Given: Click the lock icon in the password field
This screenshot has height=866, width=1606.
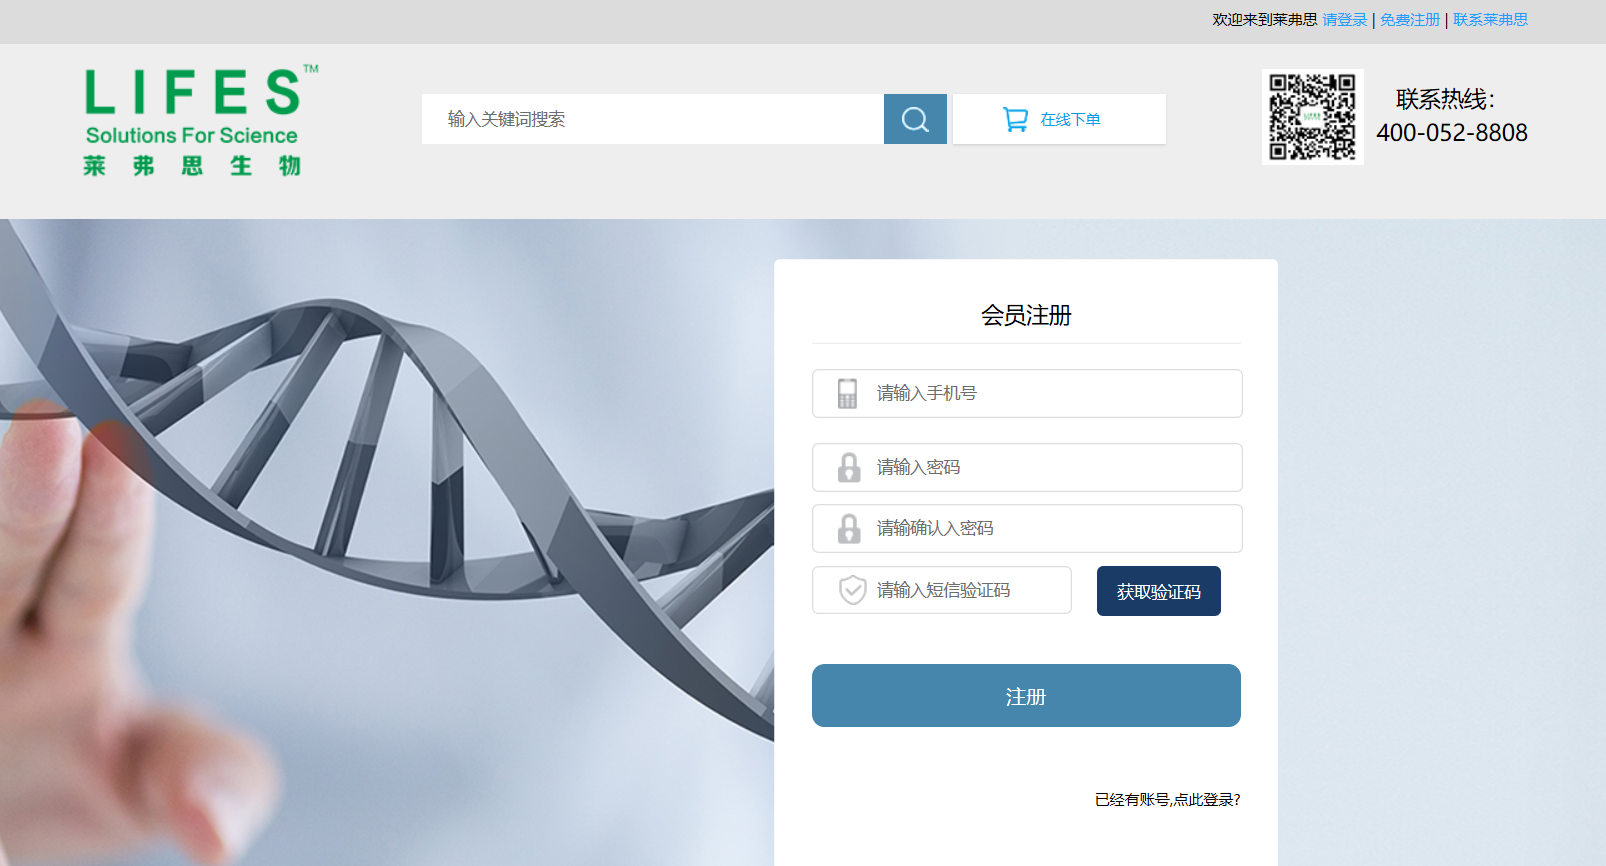Looking at the screenshot, I should coord(849,467).
